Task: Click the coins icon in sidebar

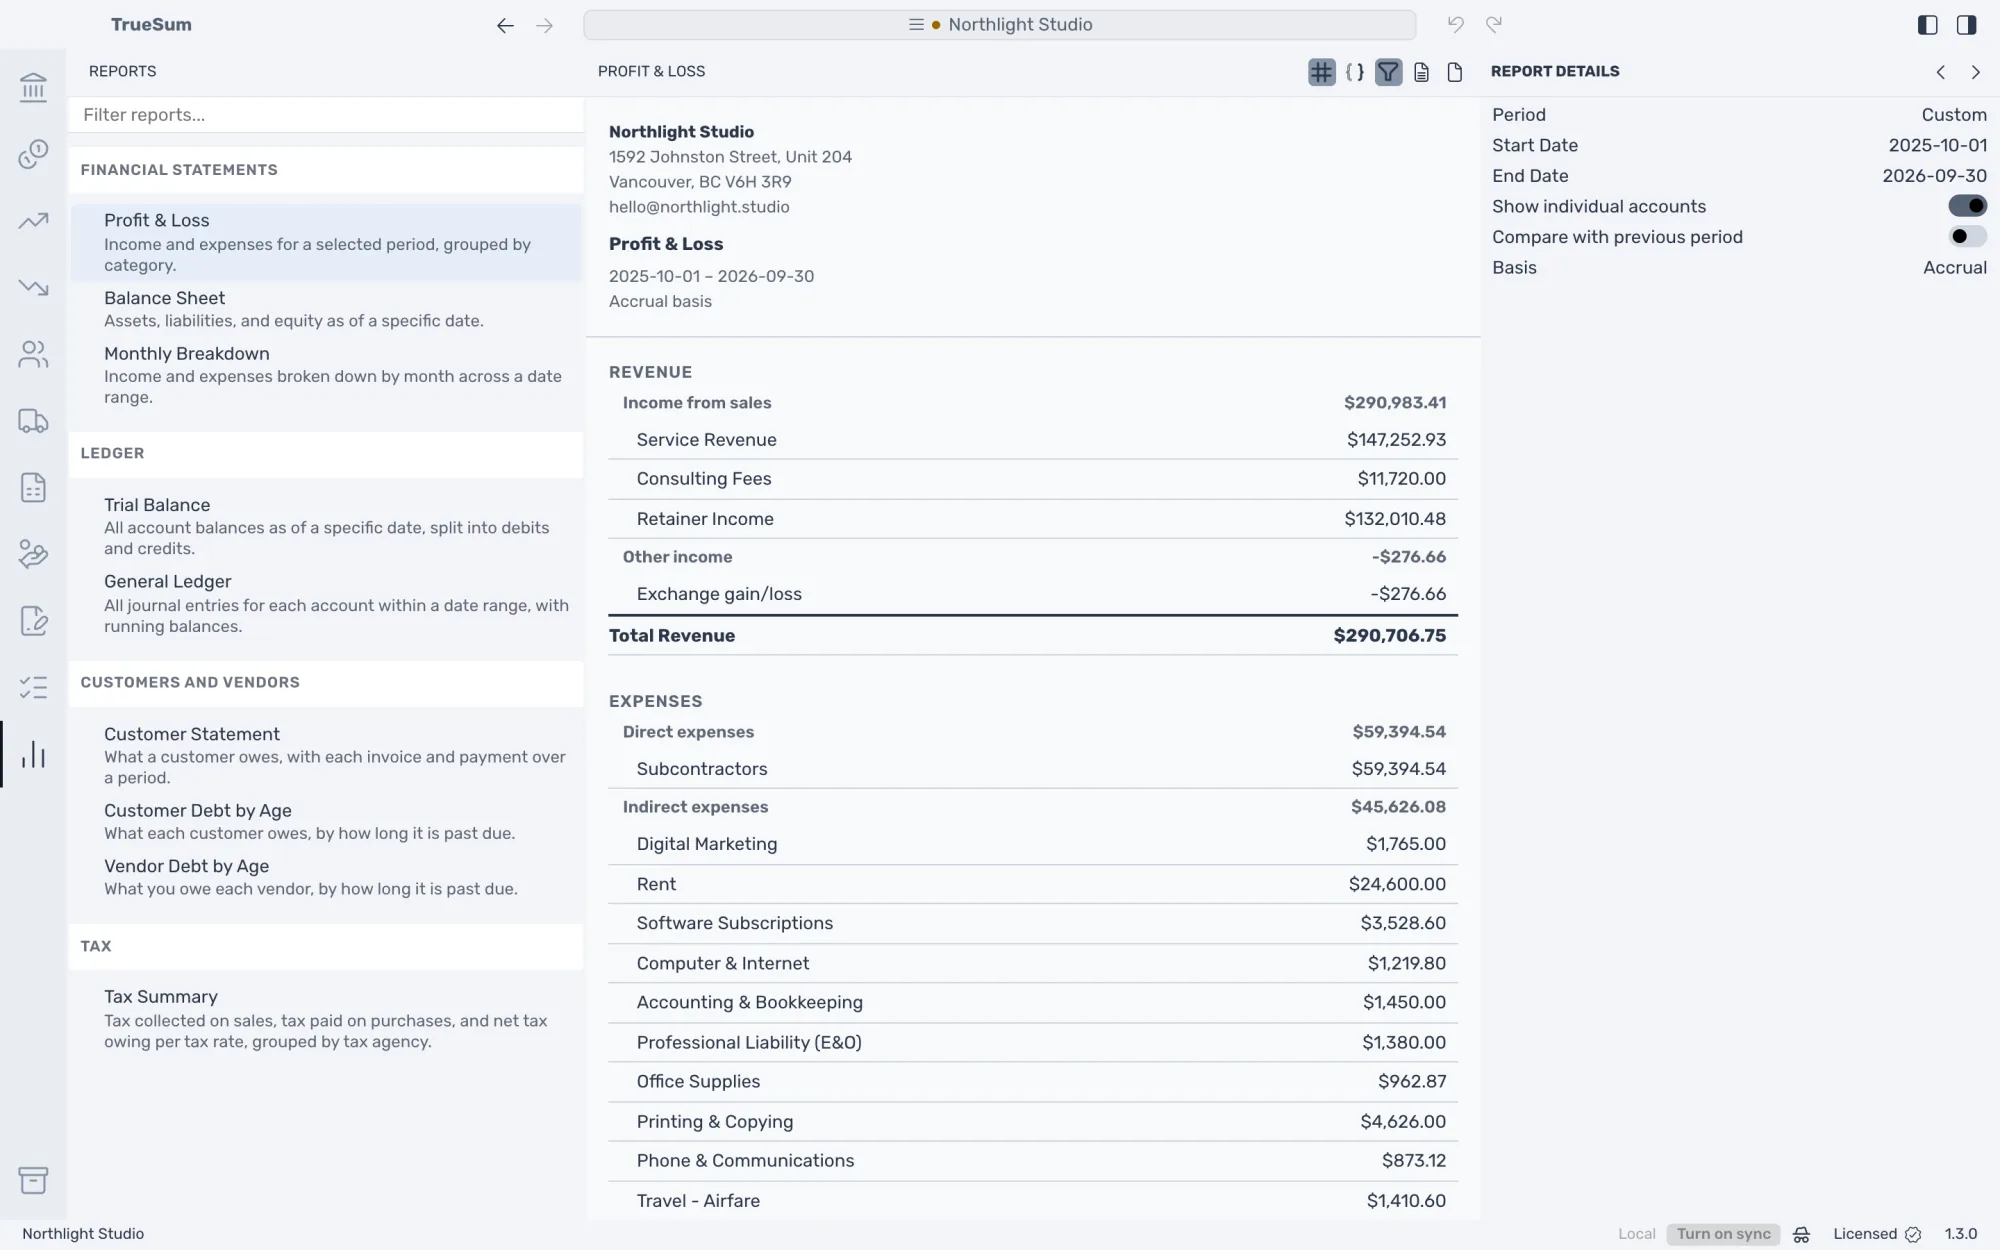Action: (x=33, y=154)
